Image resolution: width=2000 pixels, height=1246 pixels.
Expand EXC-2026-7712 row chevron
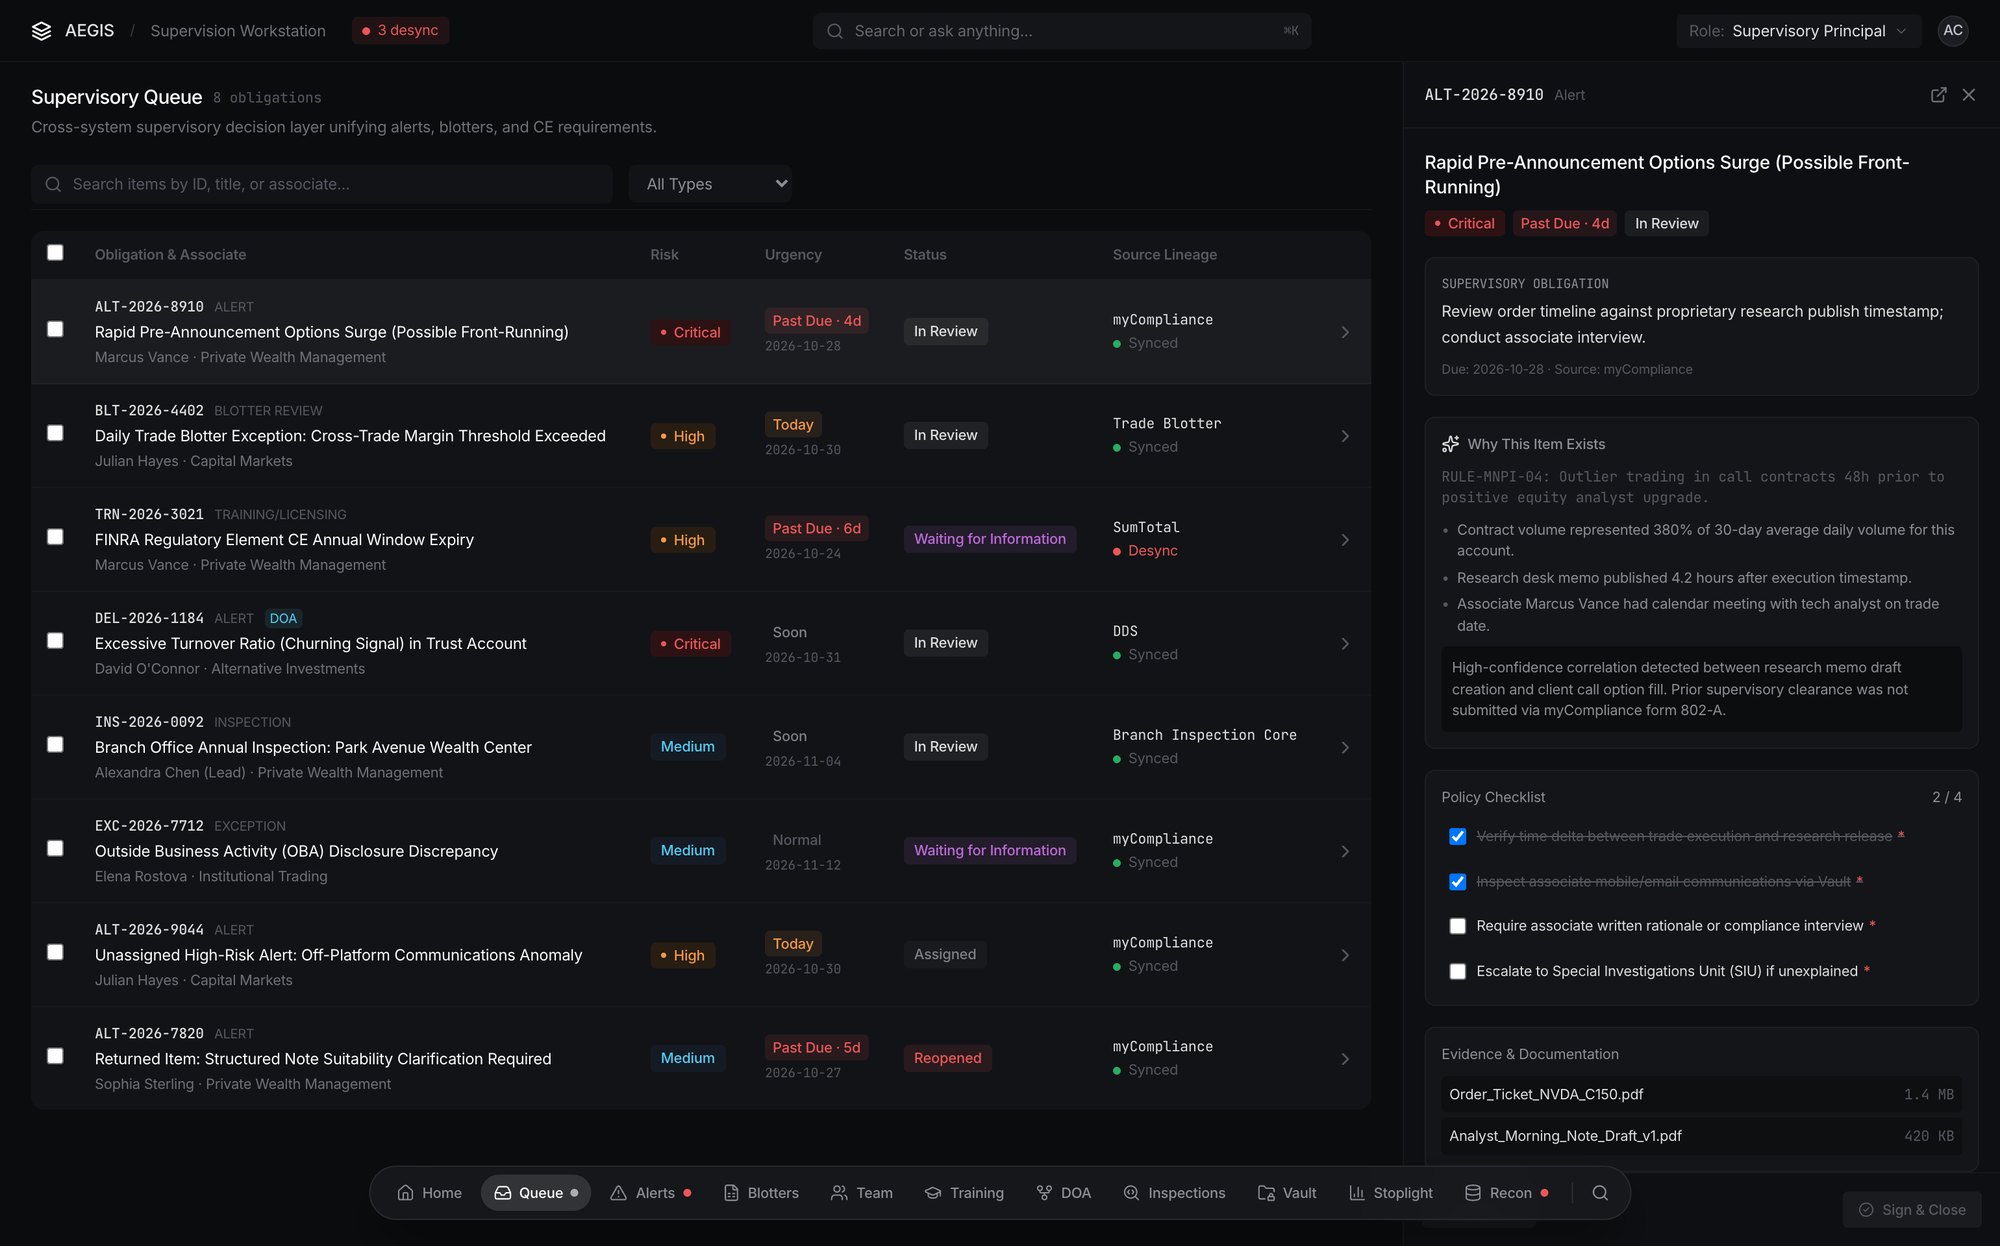pyautogui.click(x=1345, y=852)
